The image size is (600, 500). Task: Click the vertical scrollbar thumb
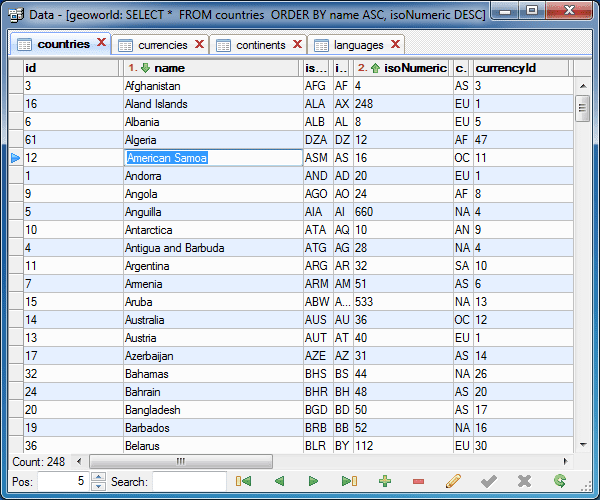click(x=583, y=108)
